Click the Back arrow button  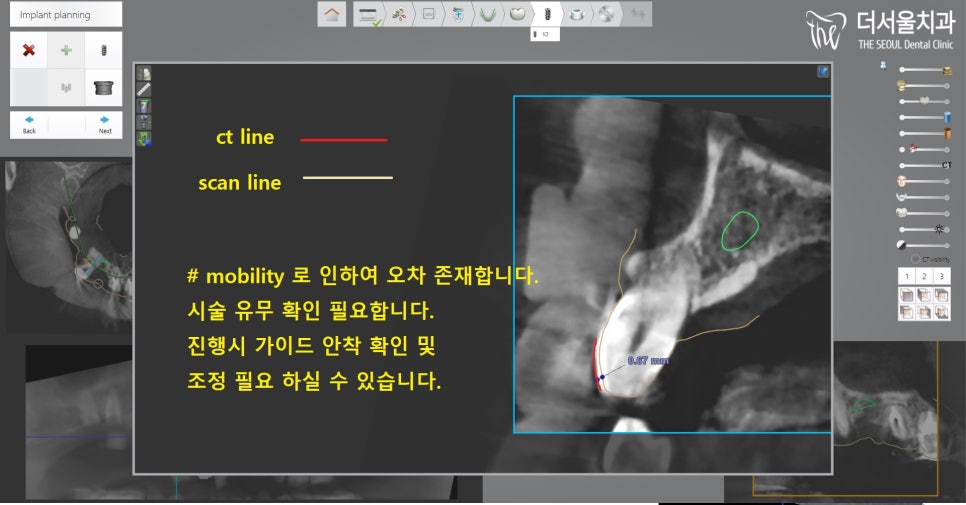click(x=29, y=124)
